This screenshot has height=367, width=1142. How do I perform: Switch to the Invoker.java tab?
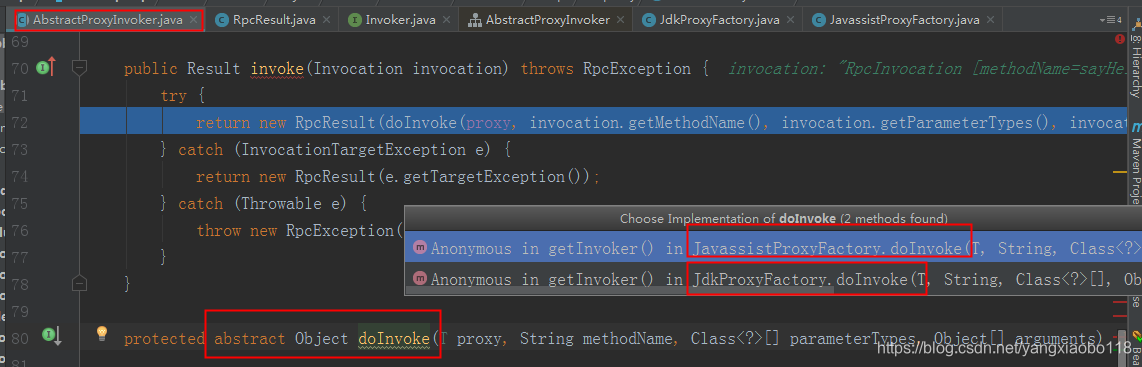[398, 20]
